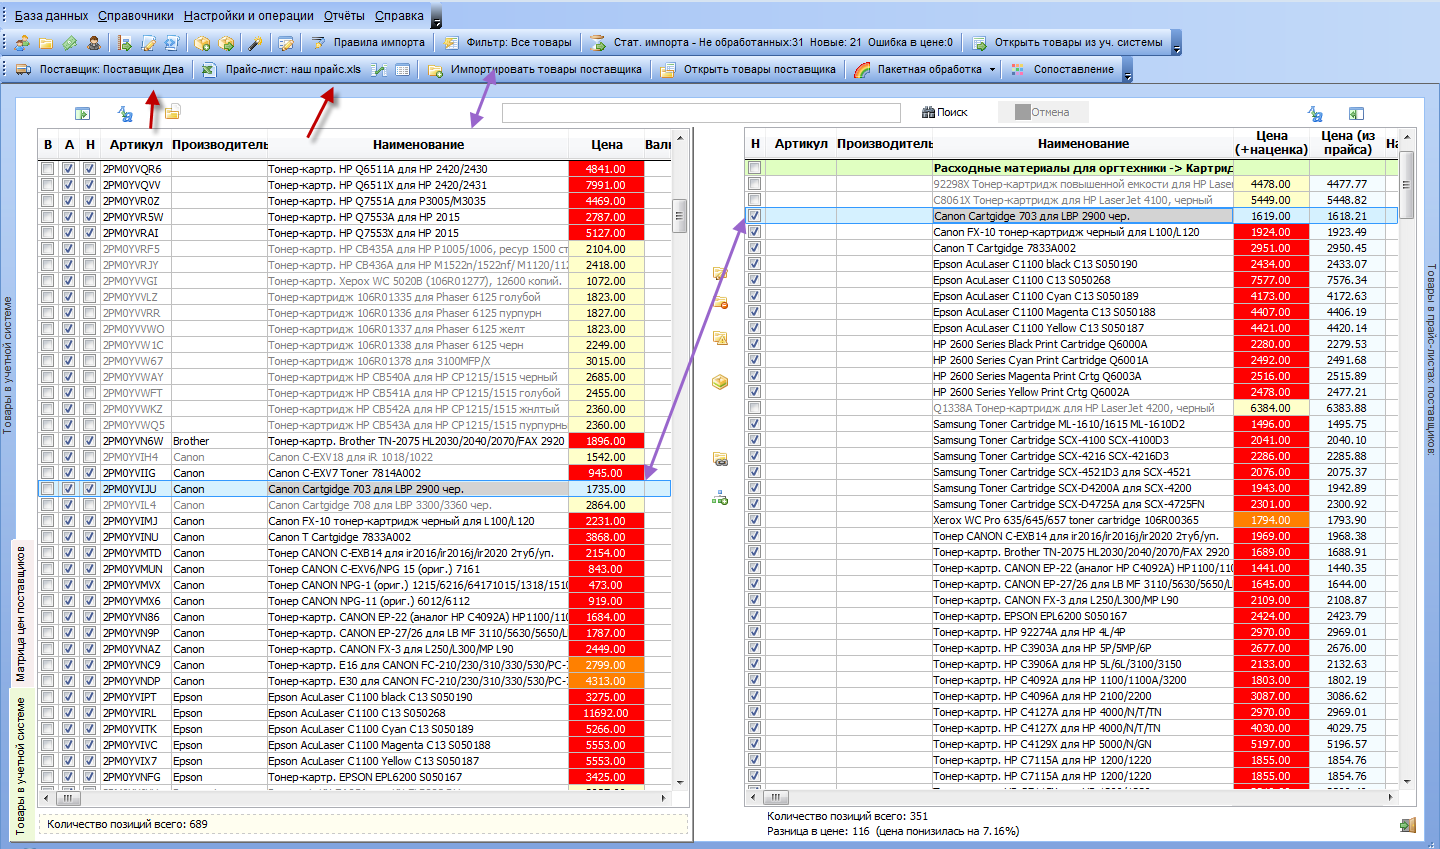Open the Стат. импорта statistics button
This screenshot has width=1440, height=849.
(772, 43)
